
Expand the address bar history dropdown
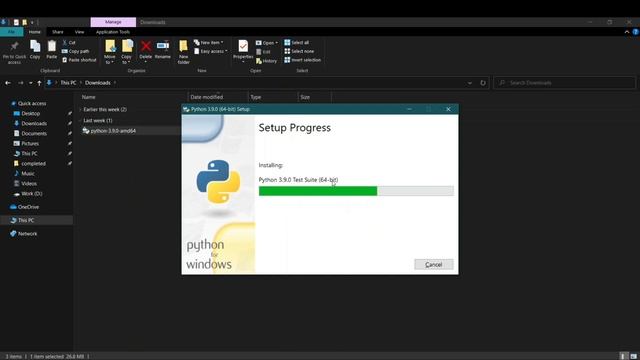click(470, 83)
